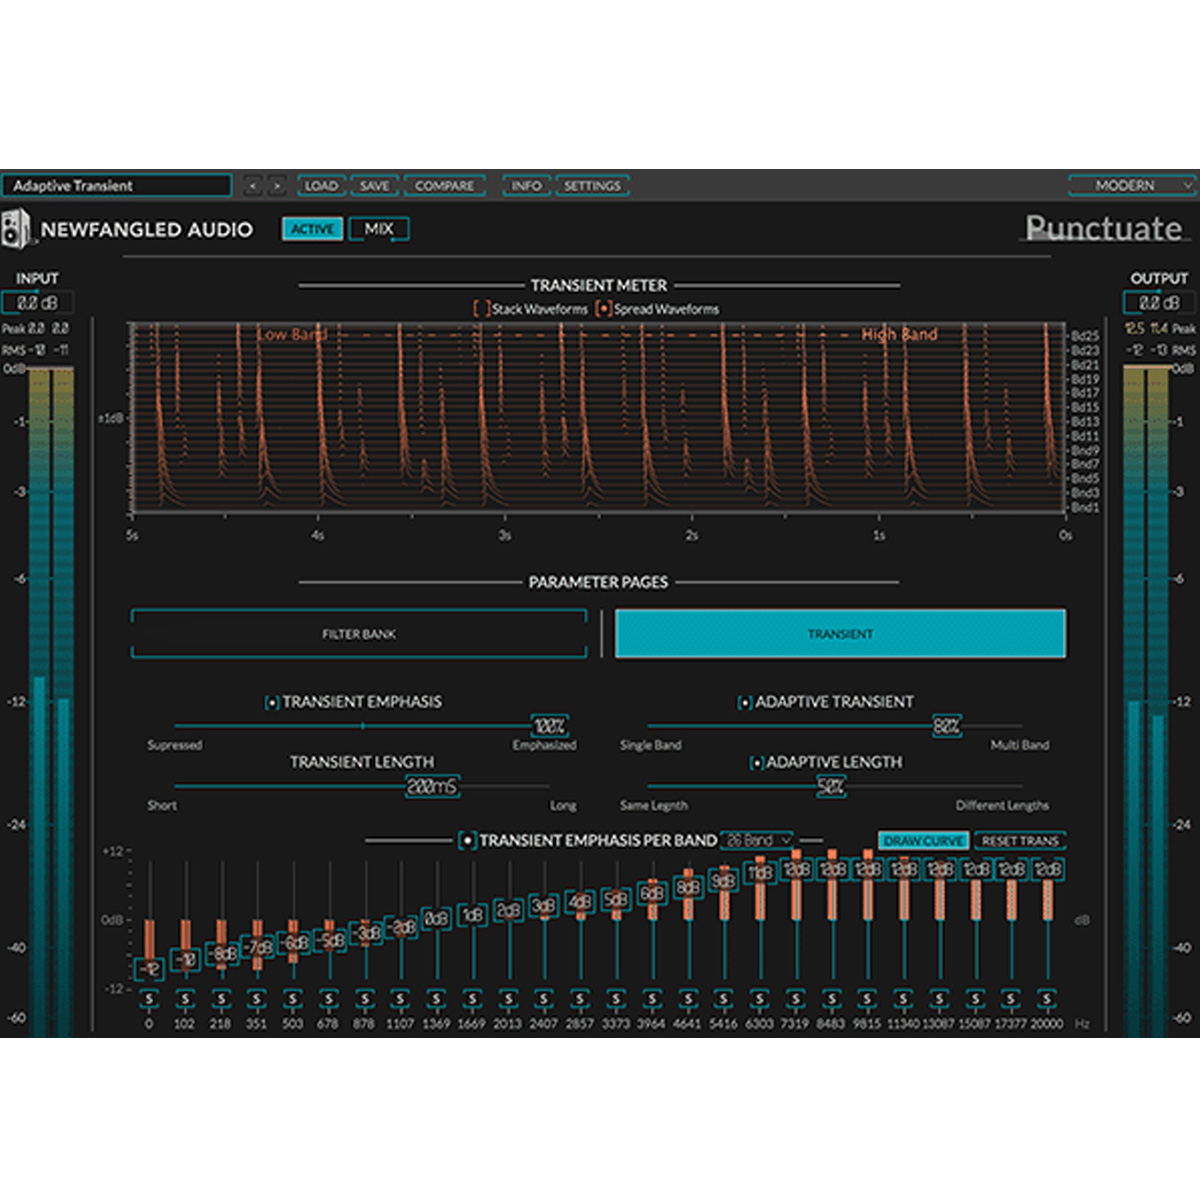Open the MODERN style dropdown
This screenshot has width=1200, height=1200.
[x=1132, y=185]
